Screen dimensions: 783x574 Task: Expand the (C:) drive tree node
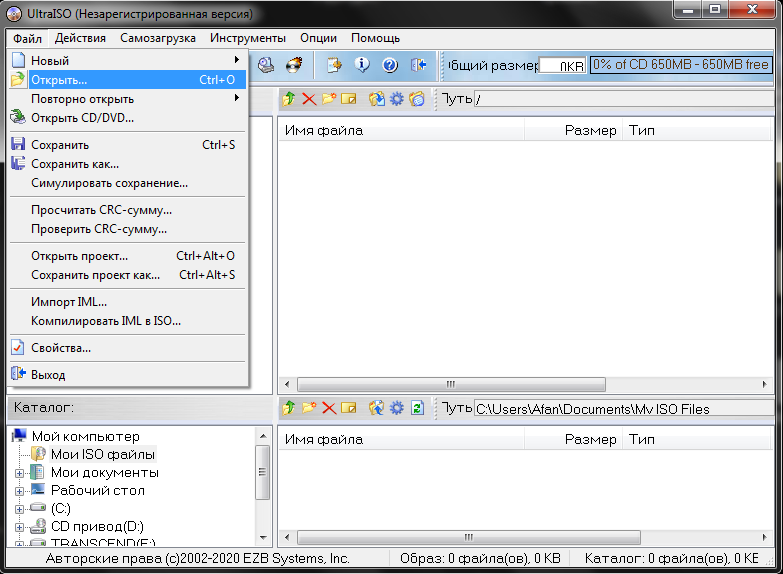click(19, 509)
